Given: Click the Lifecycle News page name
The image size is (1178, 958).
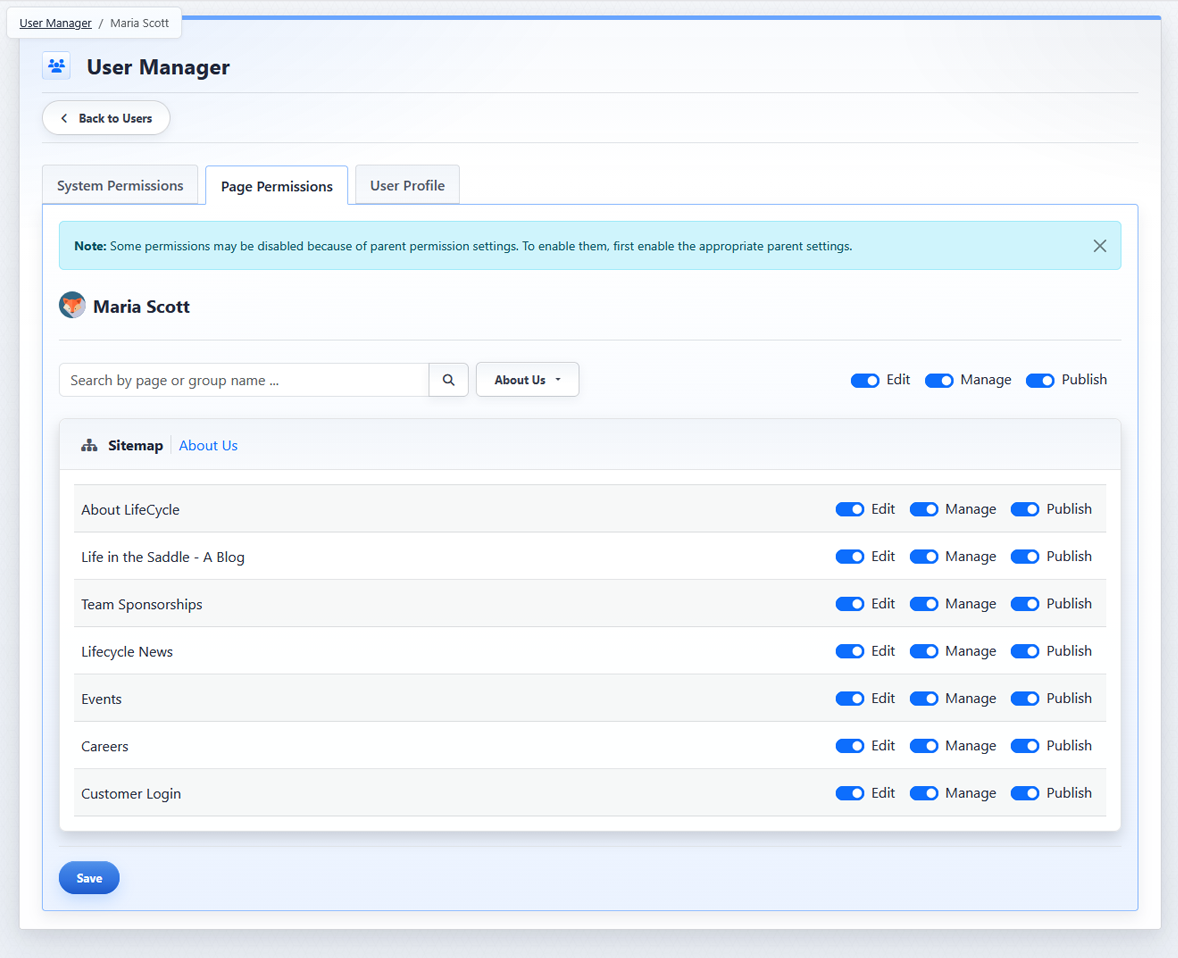Looking at the screenshot, I should pos(127,651).
